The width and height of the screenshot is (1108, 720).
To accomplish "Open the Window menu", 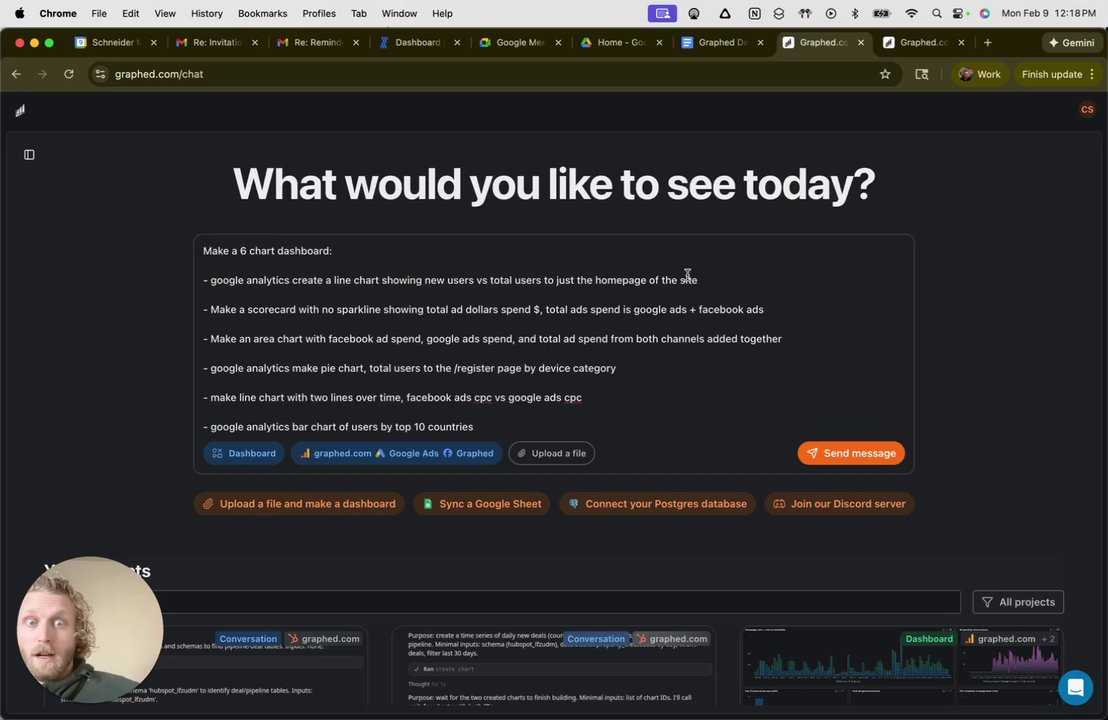I will click(399, 13).
